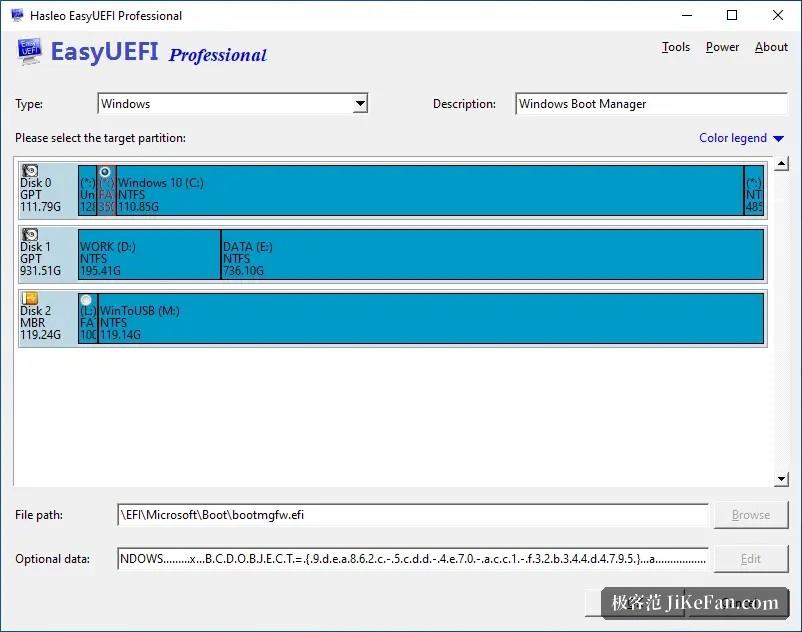Select the unallocated first partition on Disk 0
Screen dimensions: 802x632
(87, 190)
